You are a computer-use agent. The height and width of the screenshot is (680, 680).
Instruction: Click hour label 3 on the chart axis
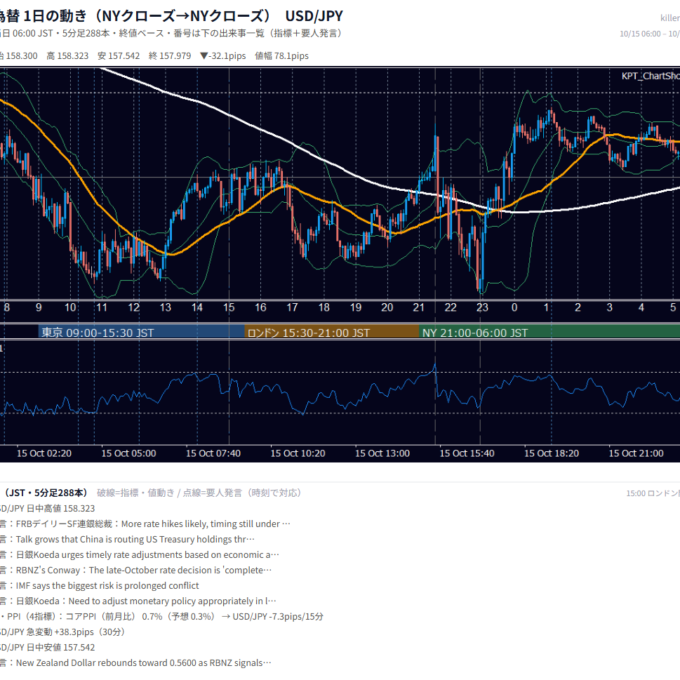point(609,307)
